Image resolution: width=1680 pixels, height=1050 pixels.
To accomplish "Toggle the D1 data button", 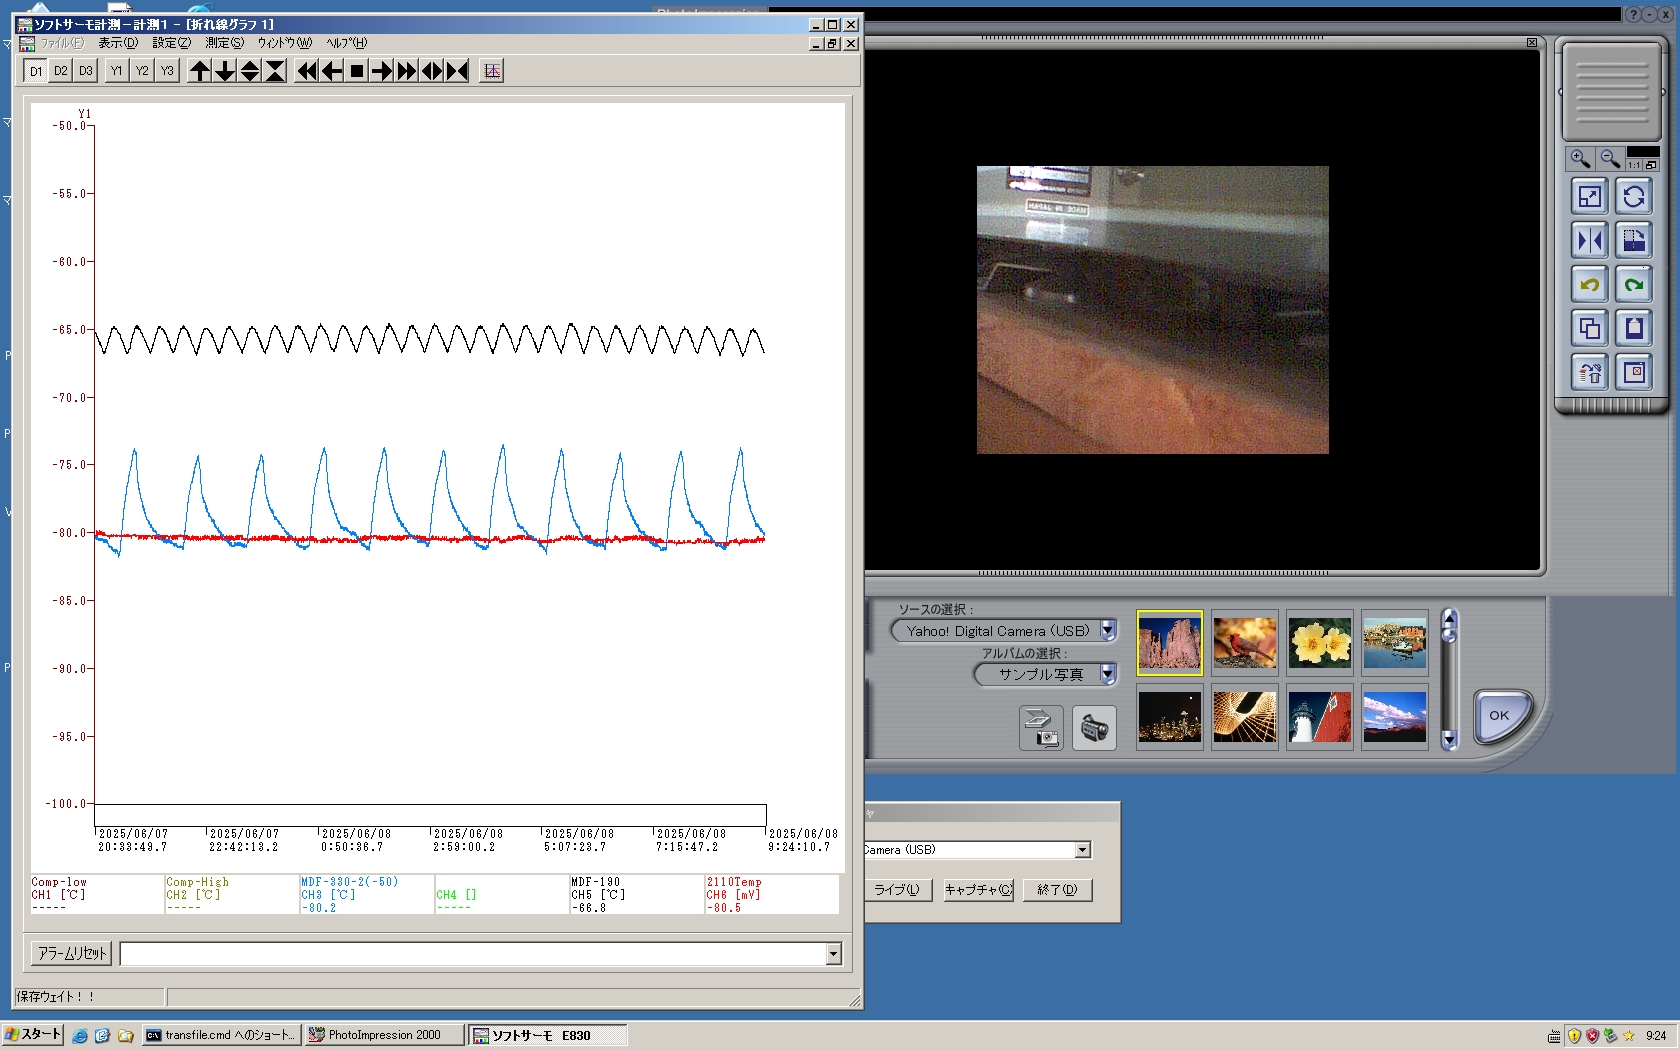I will tap(36, 71).
